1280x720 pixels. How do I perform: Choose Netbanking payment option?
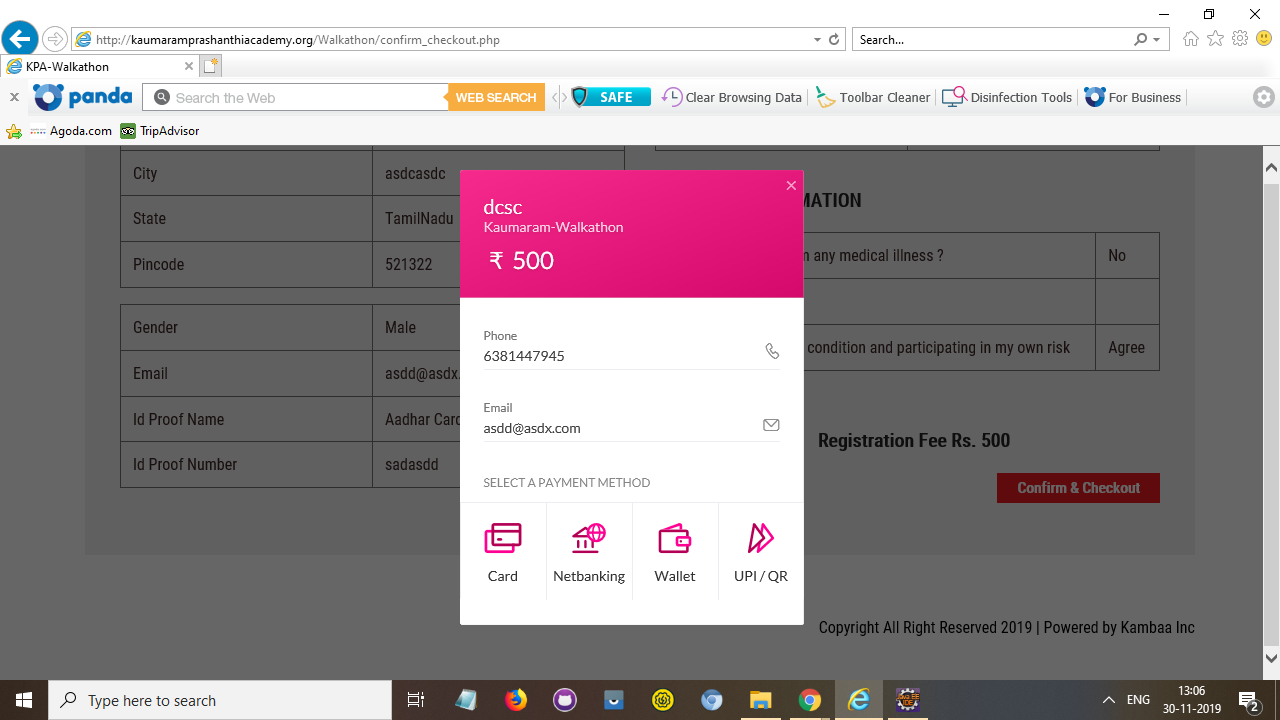click(589, 552)
